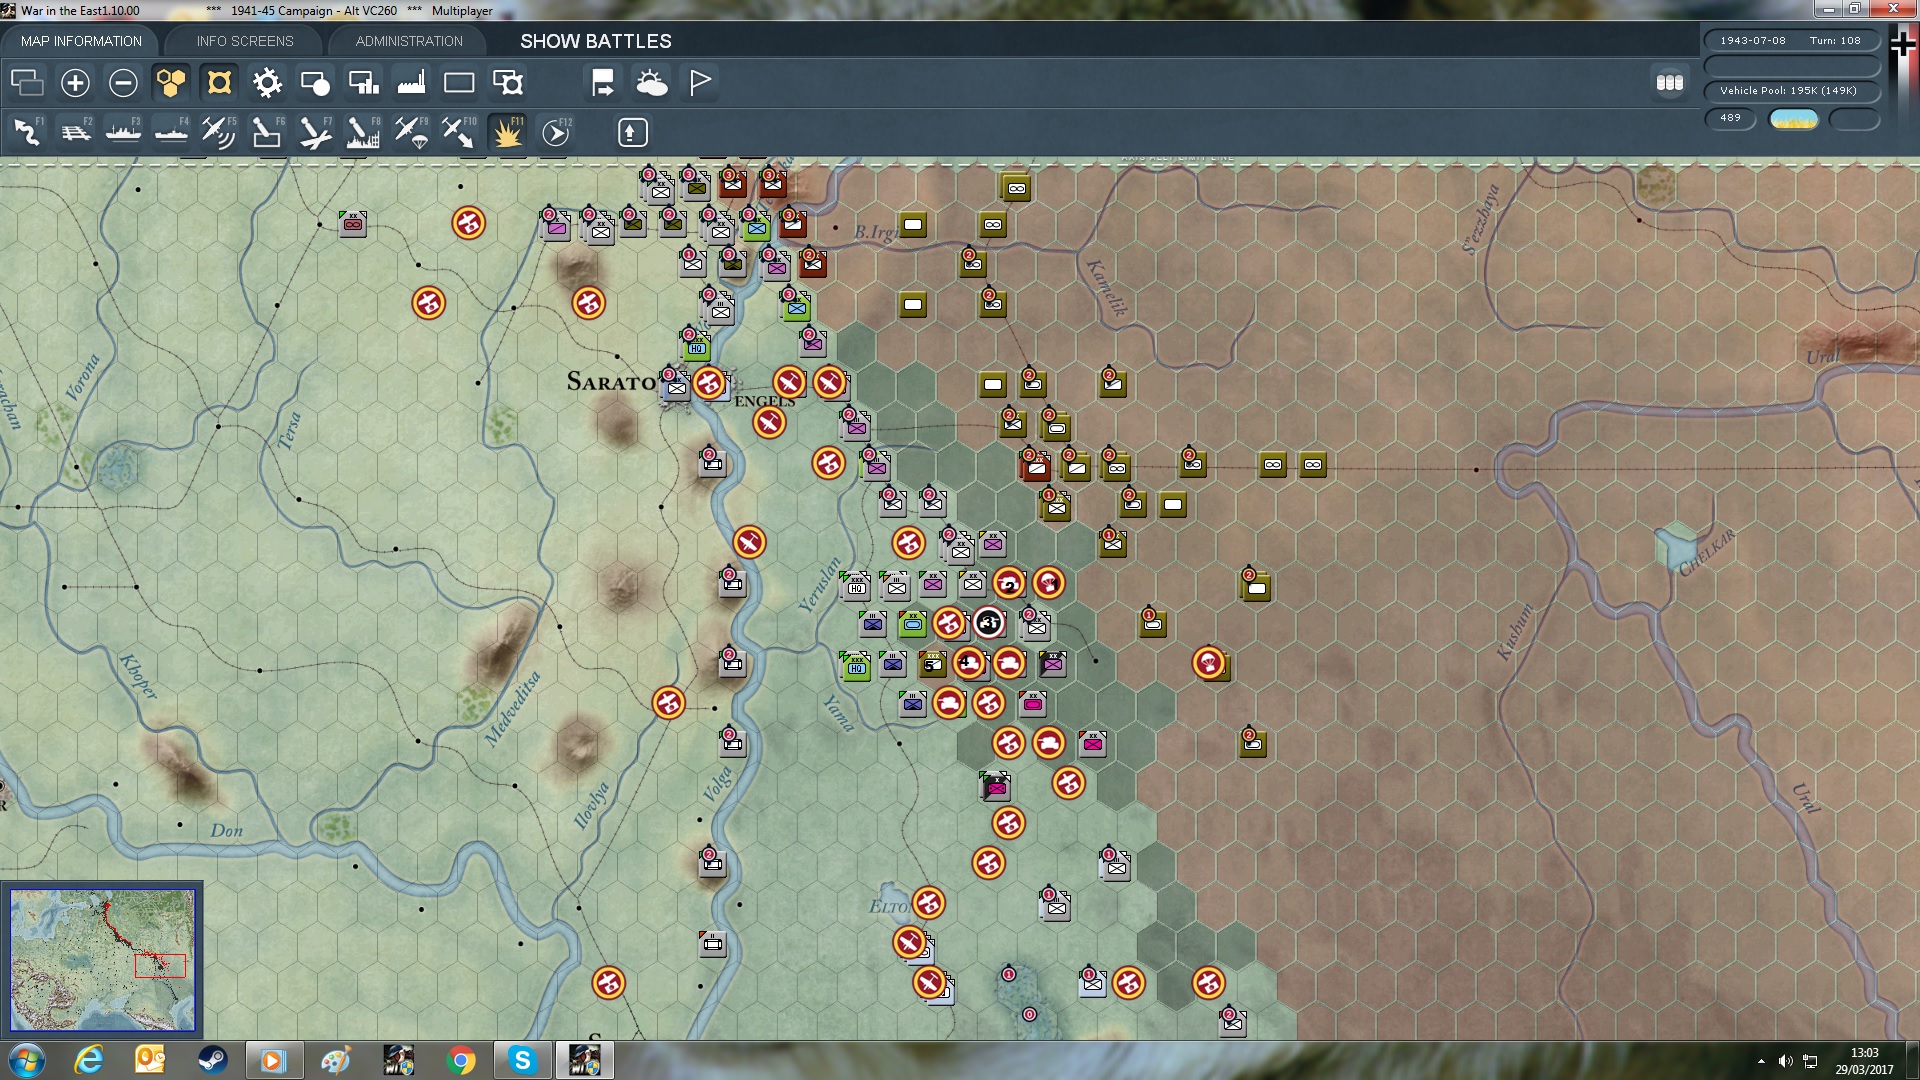Toggle fort levels gear icon
The width and height of the screenshot is (1920, 1080).
(x=267, y=82)
